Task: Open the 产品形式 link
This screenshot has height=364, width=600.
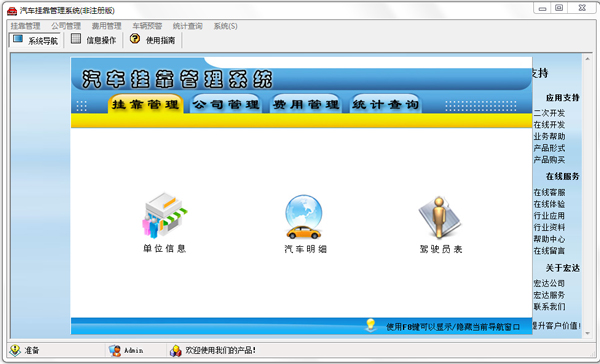Action: (549, 148)
